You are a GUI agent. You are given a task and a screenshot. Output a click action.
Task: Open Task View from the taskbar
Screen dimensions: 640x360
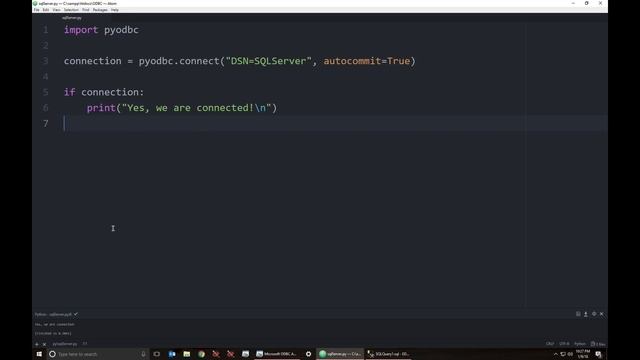(157, 354)
